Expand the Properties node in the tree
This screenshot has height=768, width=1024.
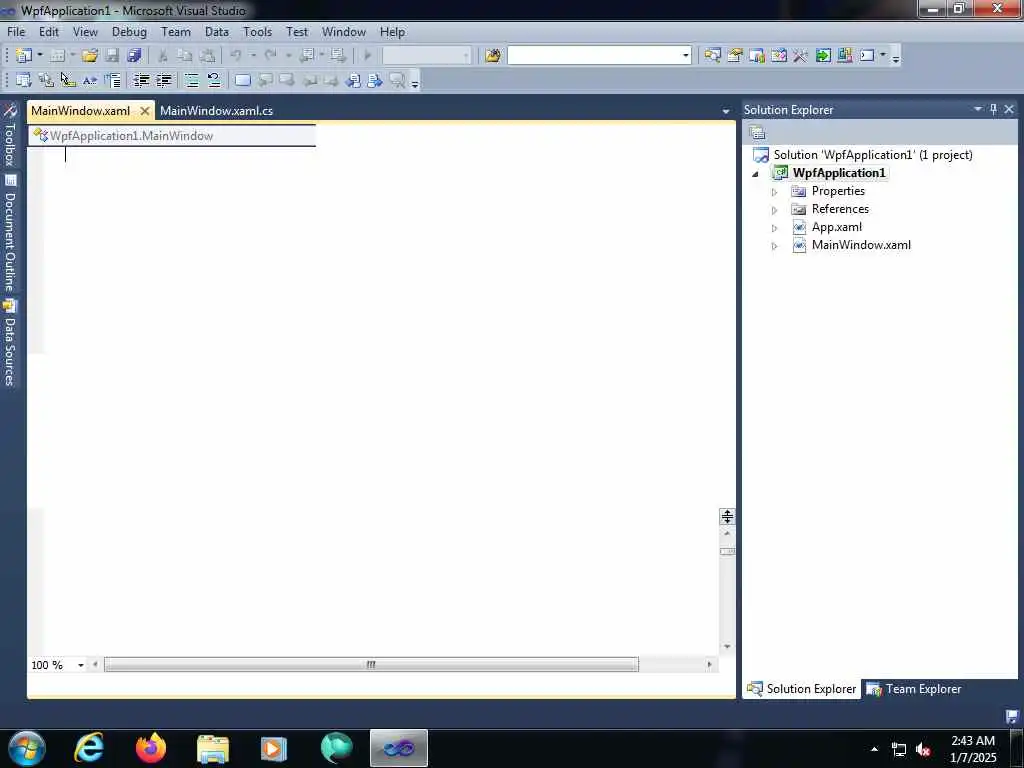click(x=775, y=192)
